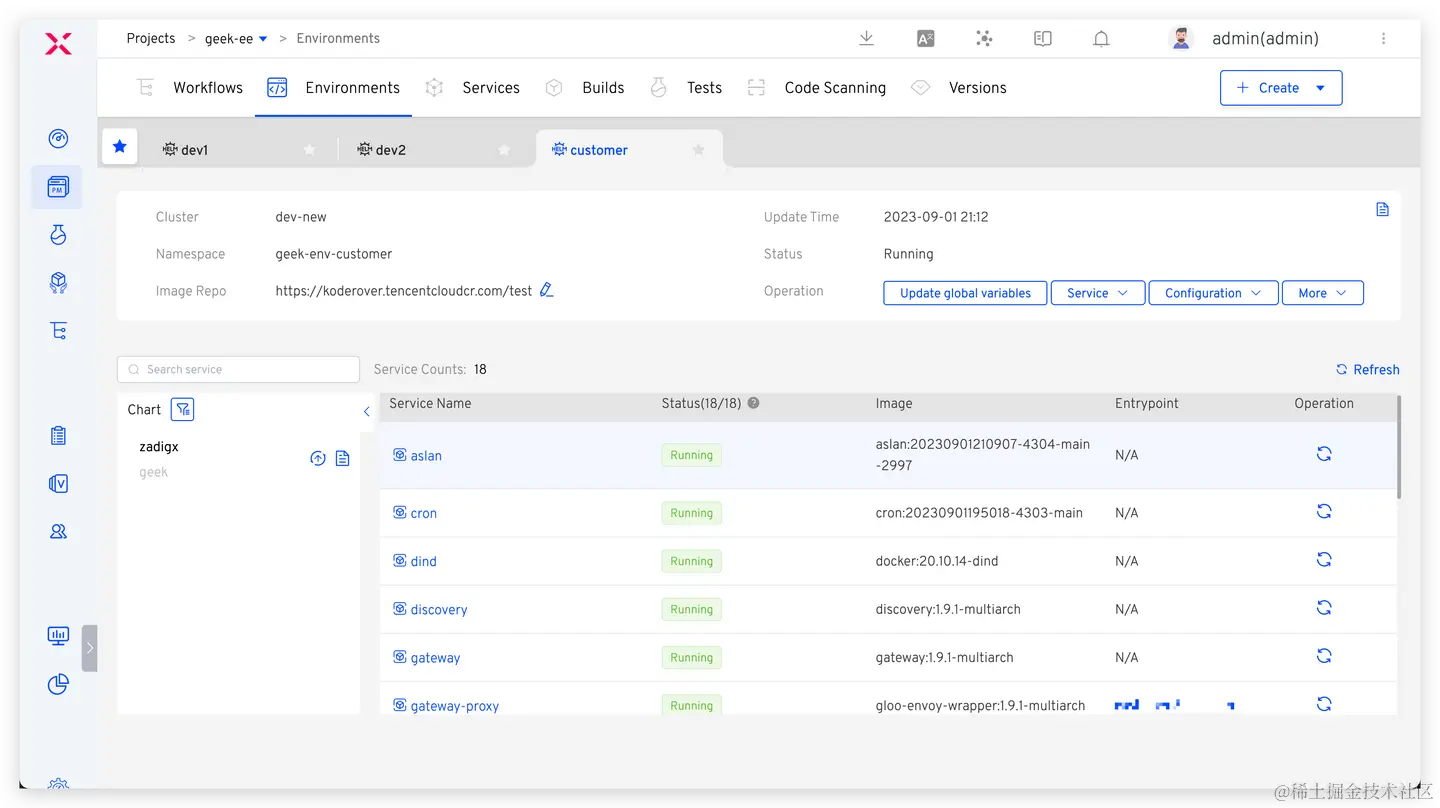The image size is (1440, 808).
Task: Click Refresh link
Action: tap(1368, 370)
